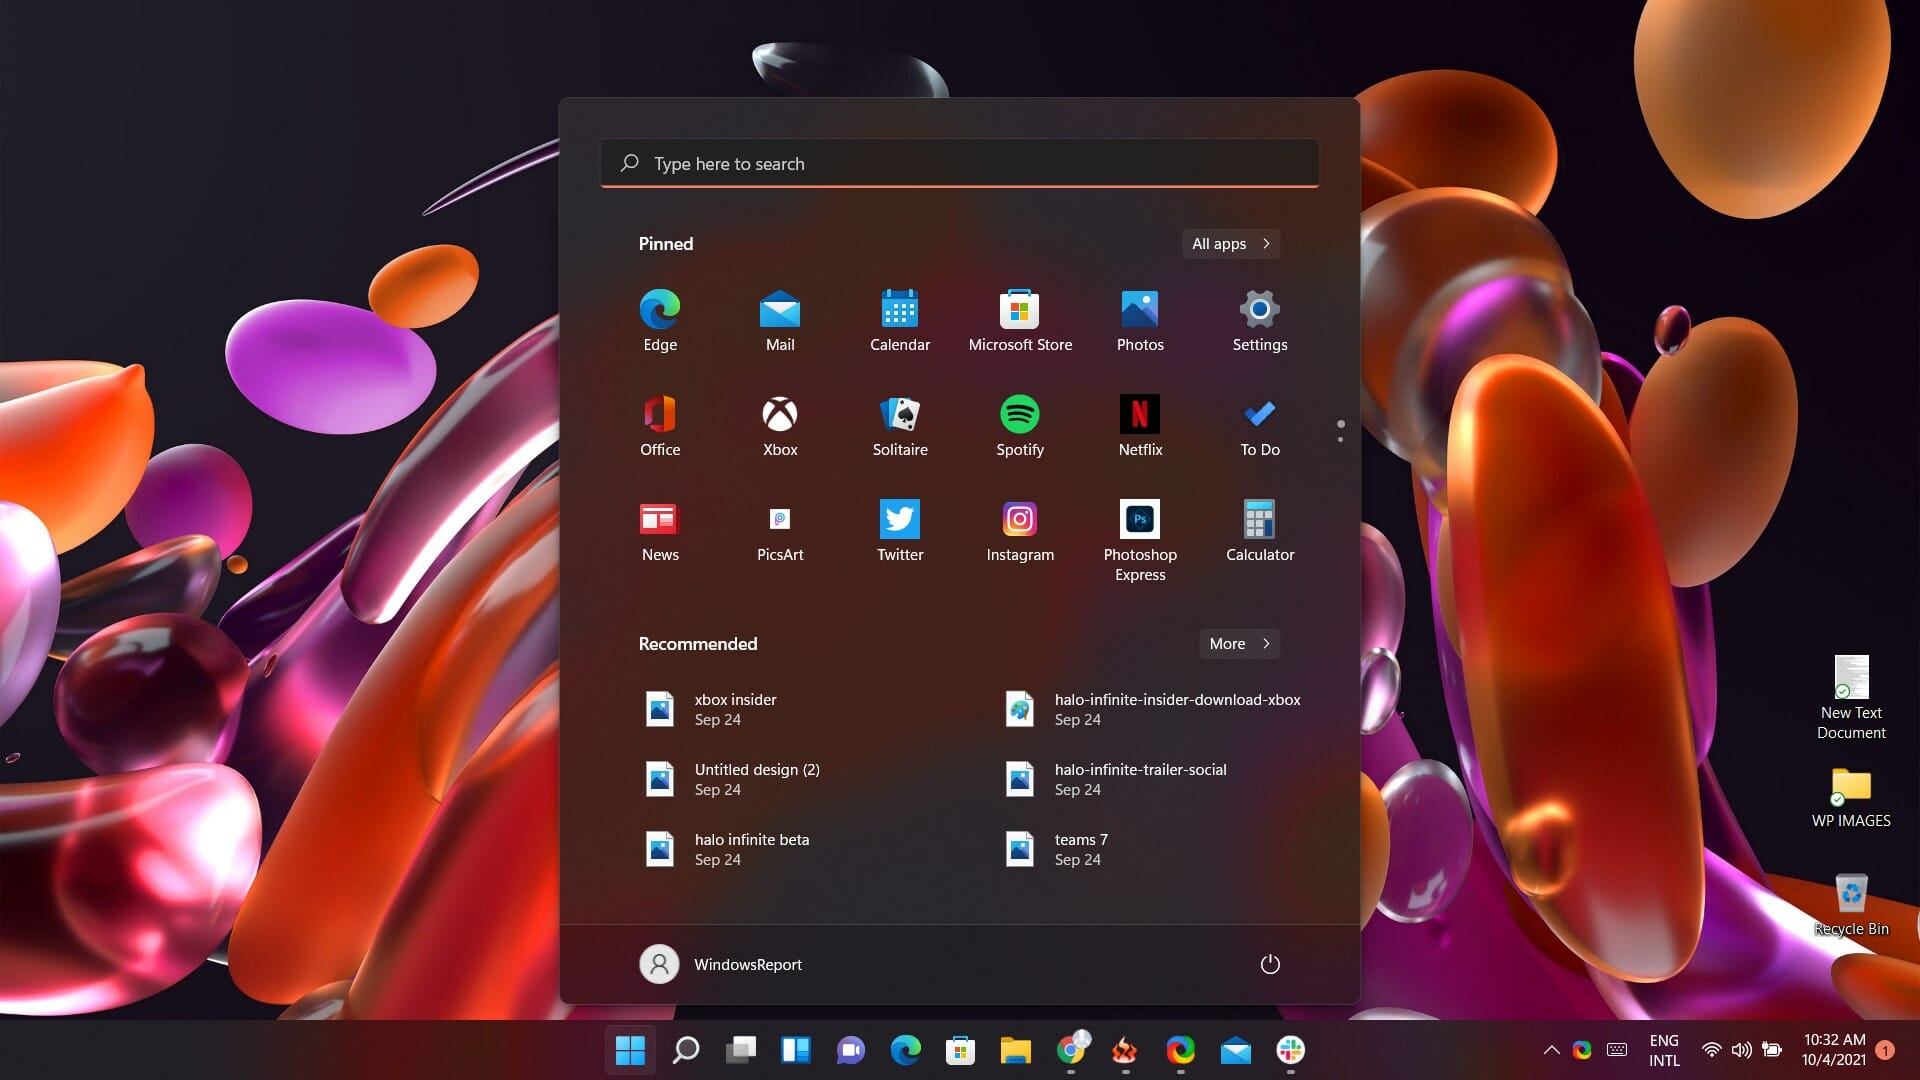Expand the All apps list
The width and height of the screenshot is (1920, 1080).
point(1230,244)
